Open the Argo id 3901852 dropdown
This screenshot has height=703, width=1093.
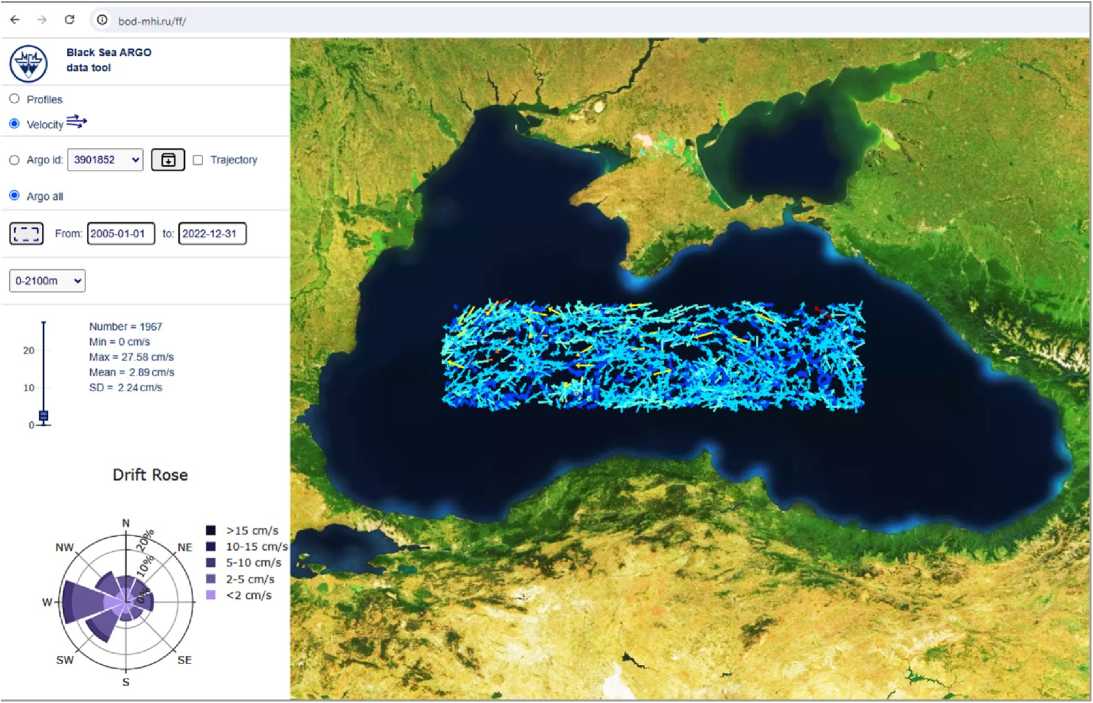105,160
